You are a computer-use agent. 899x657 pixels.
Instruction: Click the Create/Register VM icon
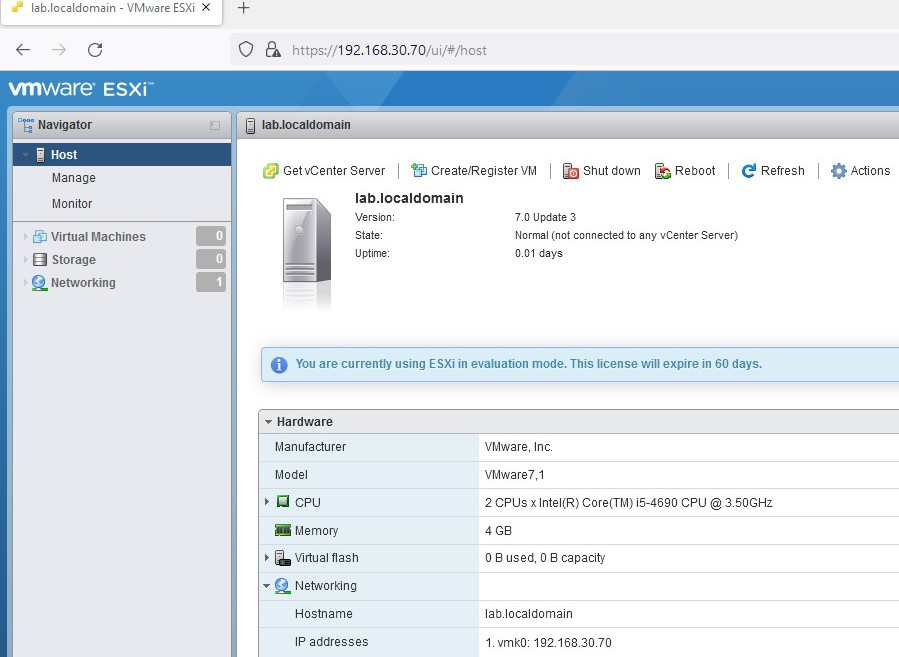coord(419,170)
